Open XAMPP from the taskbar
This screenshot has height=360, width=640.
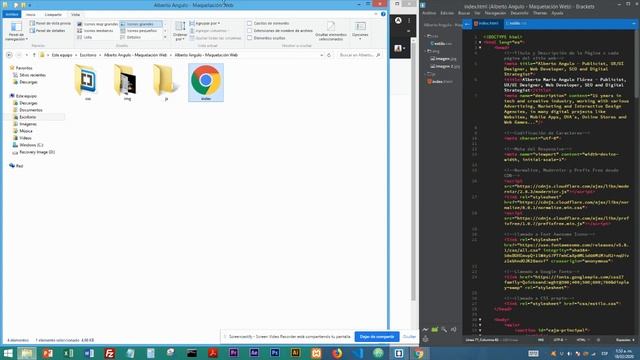(316, 353)
